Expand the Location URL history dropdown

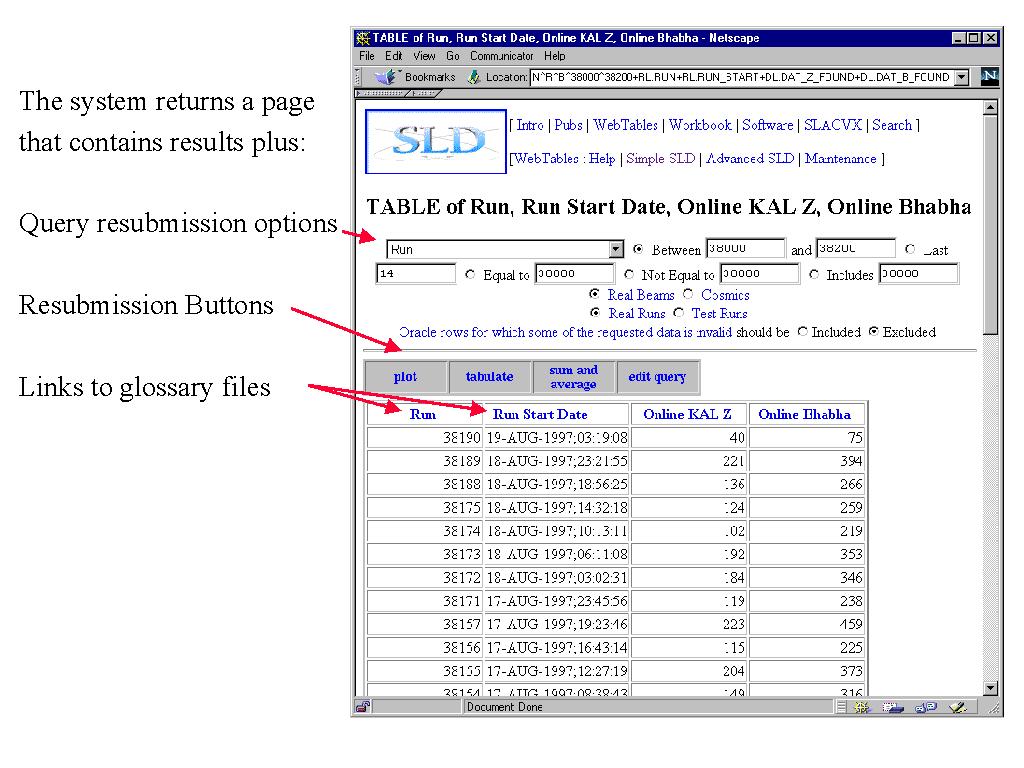click(962, 77)
